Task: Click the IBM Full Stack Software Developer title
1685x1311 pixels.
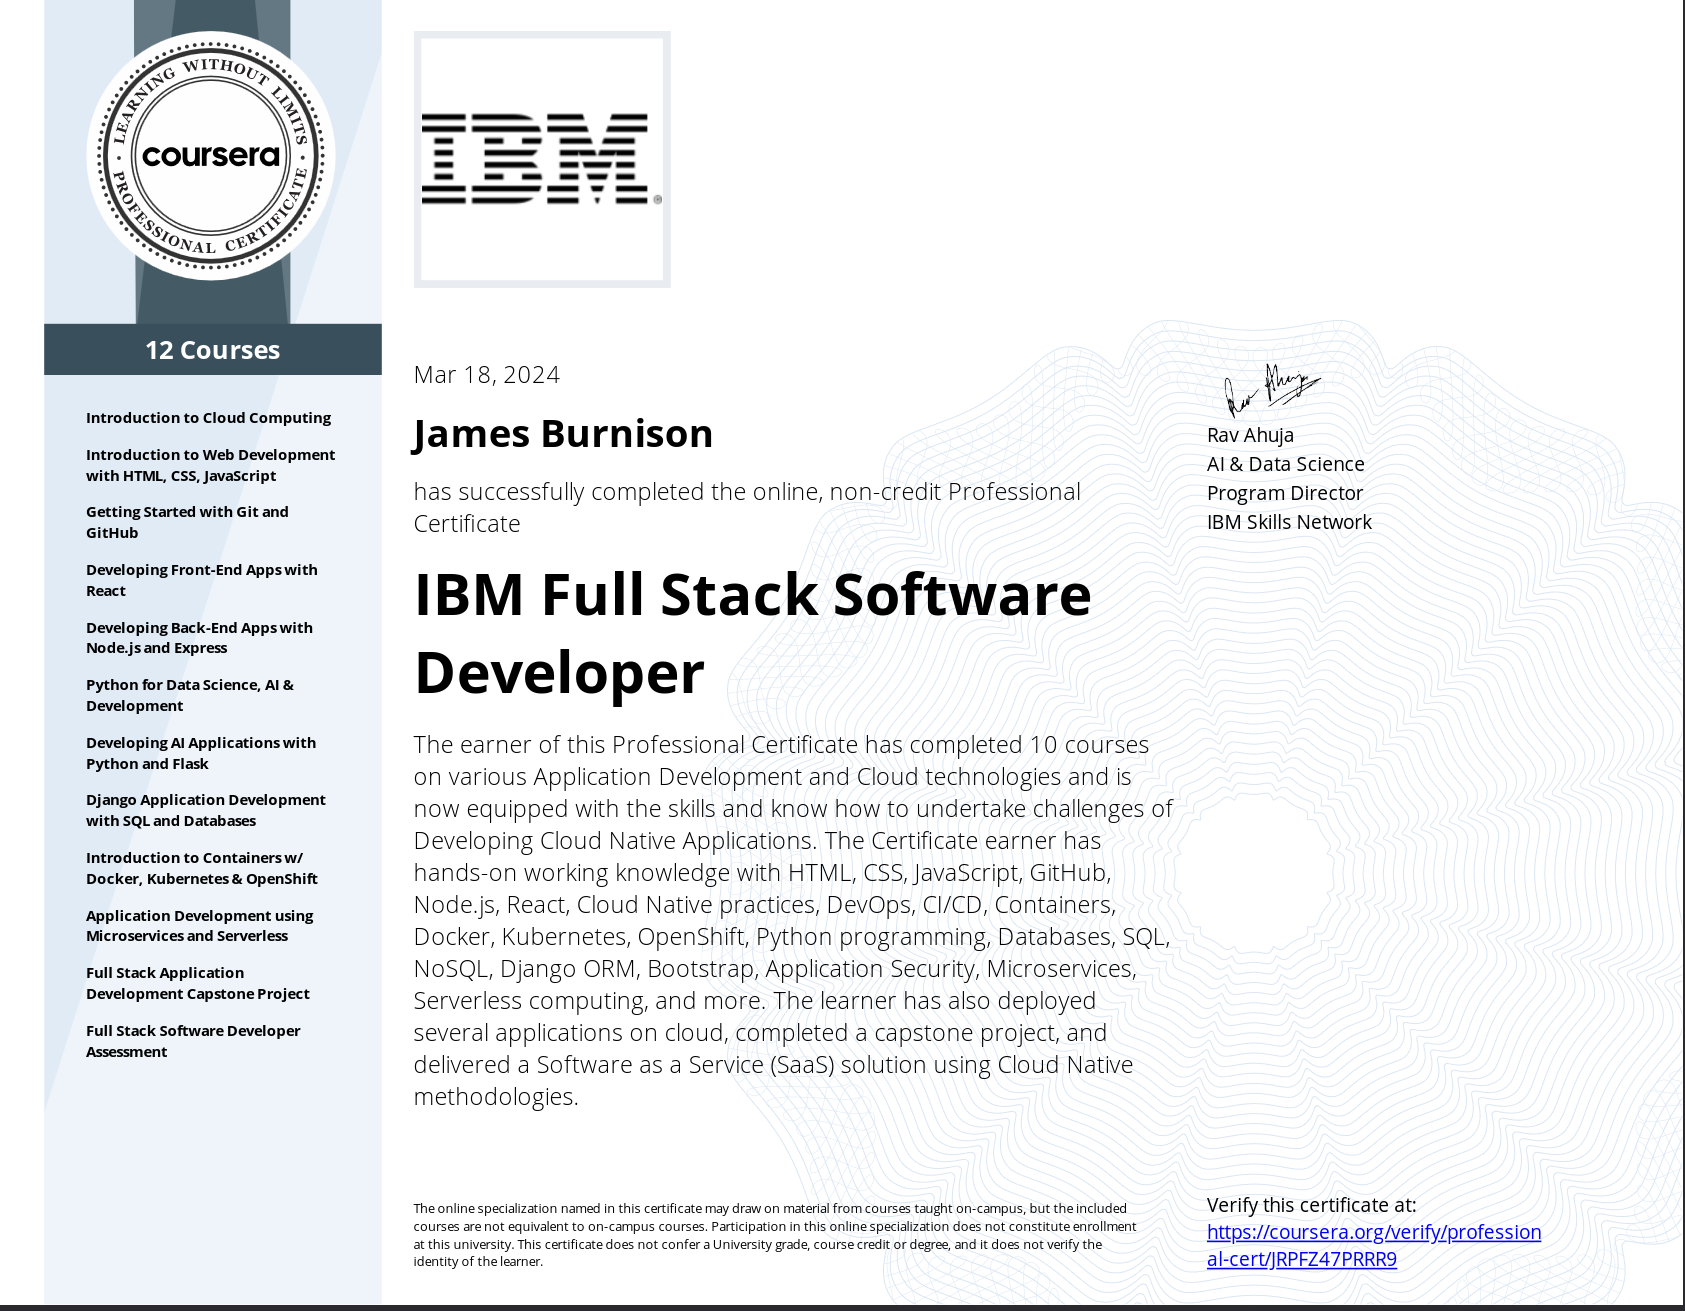Action: pos(752,633)
